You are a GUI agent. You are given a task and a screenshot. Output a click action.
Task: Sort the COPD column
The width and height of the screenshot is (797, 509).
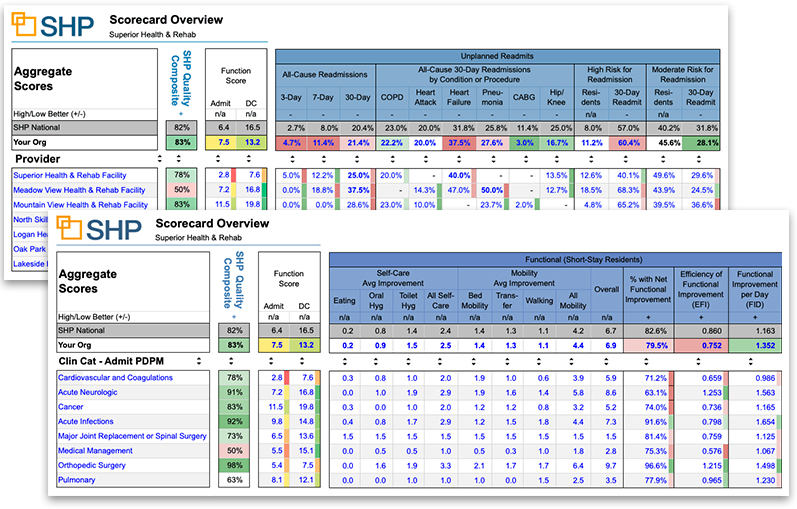[x=392, y=159]
